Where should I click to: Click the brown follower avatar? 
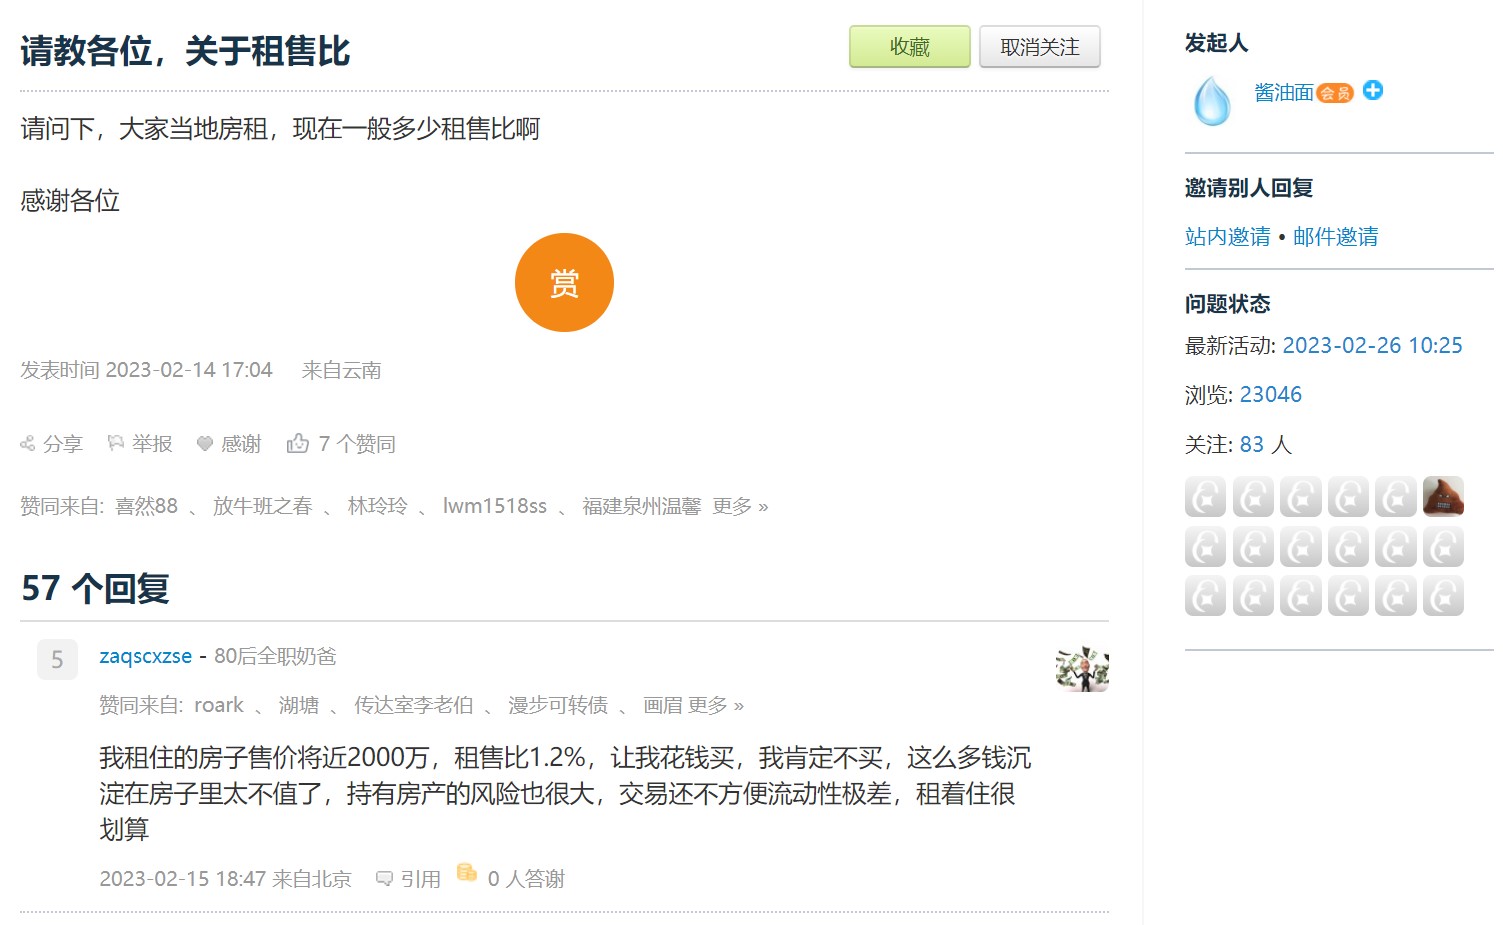1443,496
